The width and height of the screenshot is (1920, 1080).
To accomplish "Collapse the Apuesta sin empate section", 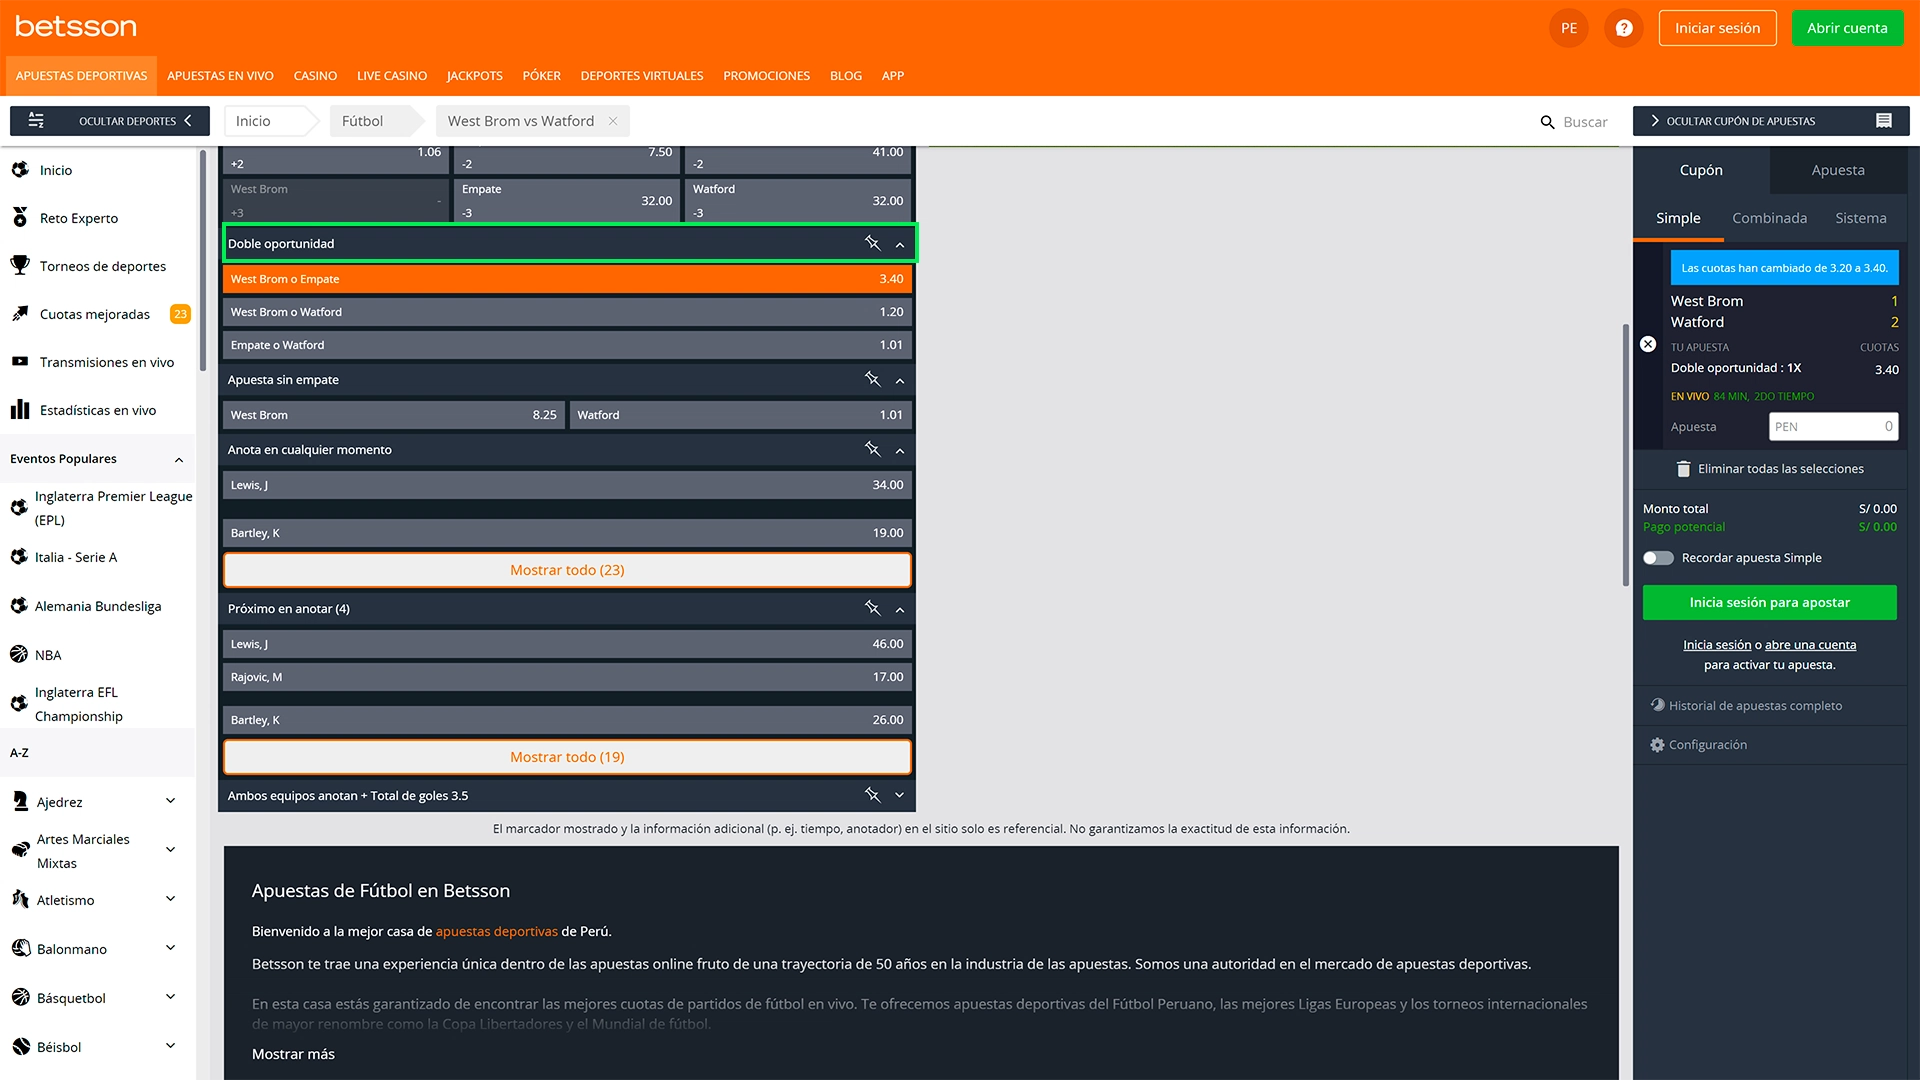I will tap(900, 380).
